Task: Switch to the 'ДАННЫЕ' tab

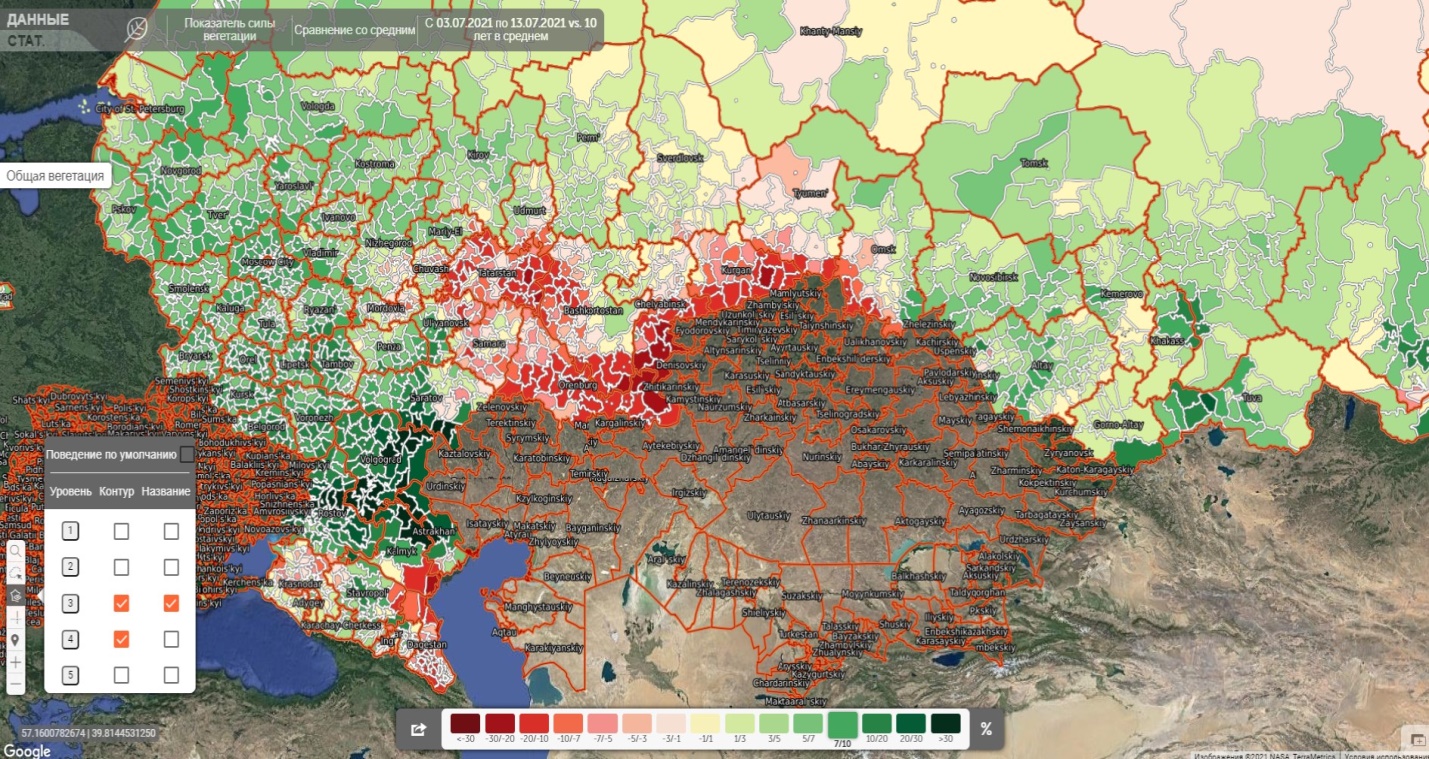Action: pos(38,20)
